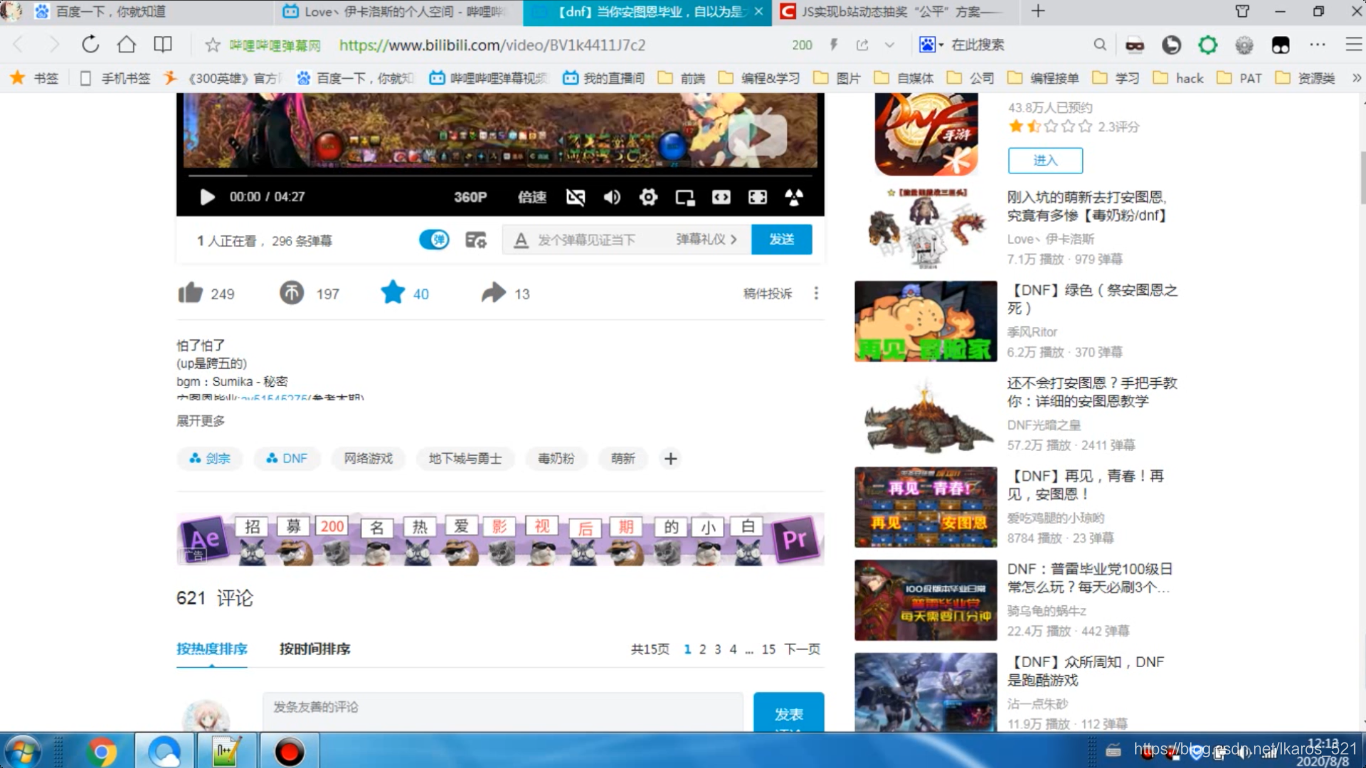Bookmark page with address bar star
The height and width of the screenshot is (768, 1366).
(x=212, y=45)
